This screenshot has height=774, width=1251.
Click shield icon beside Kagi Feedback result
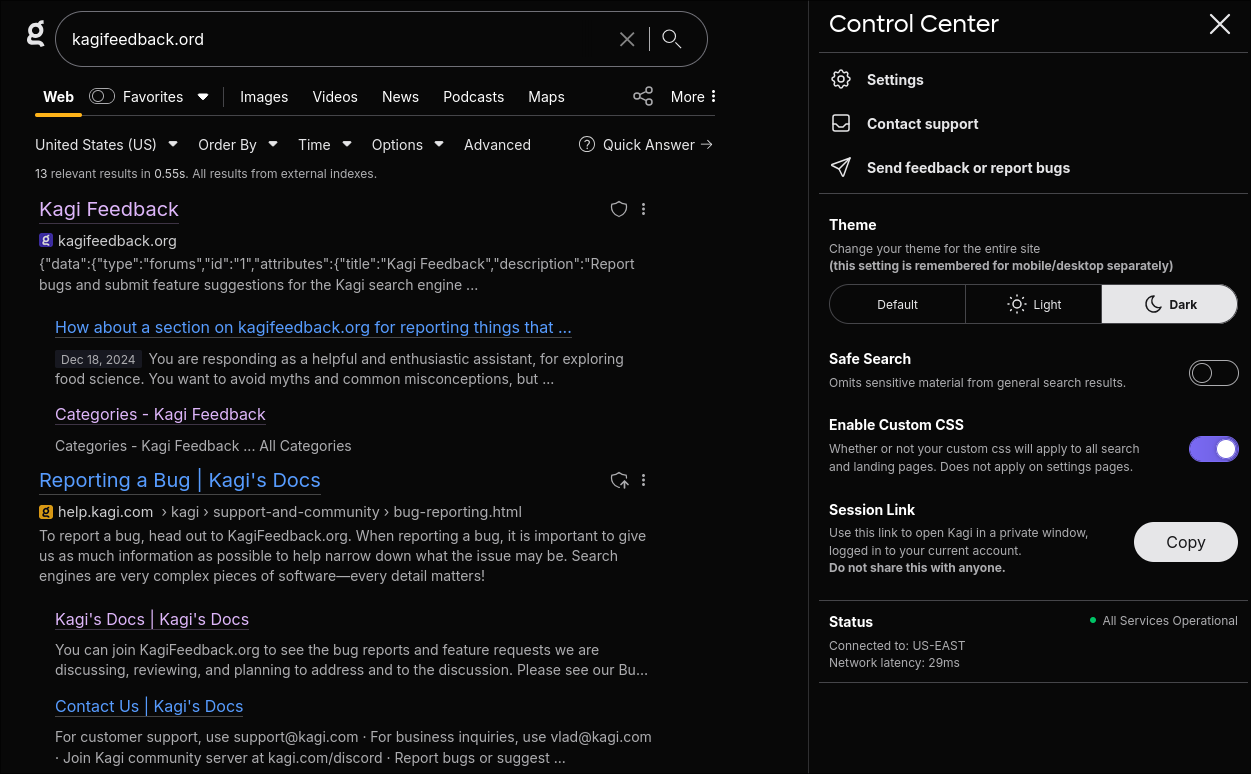click(619, 209)
